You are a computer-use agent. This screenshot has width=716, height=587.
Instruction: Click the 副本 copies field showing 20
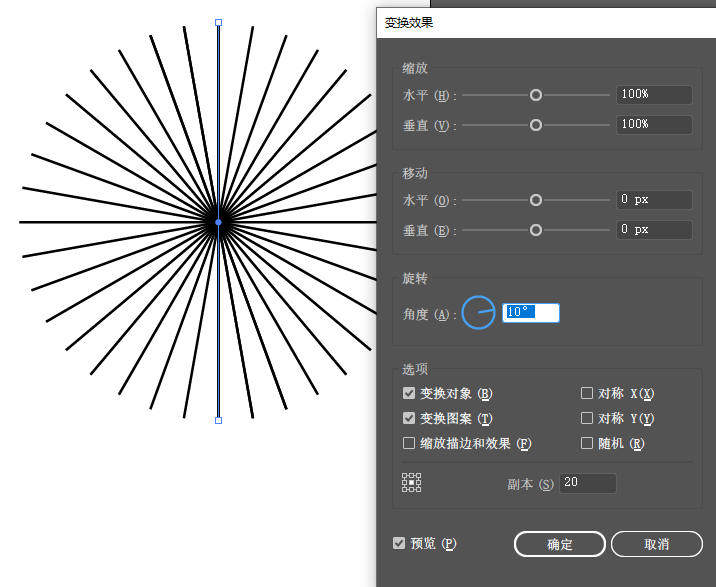point(588,483)
